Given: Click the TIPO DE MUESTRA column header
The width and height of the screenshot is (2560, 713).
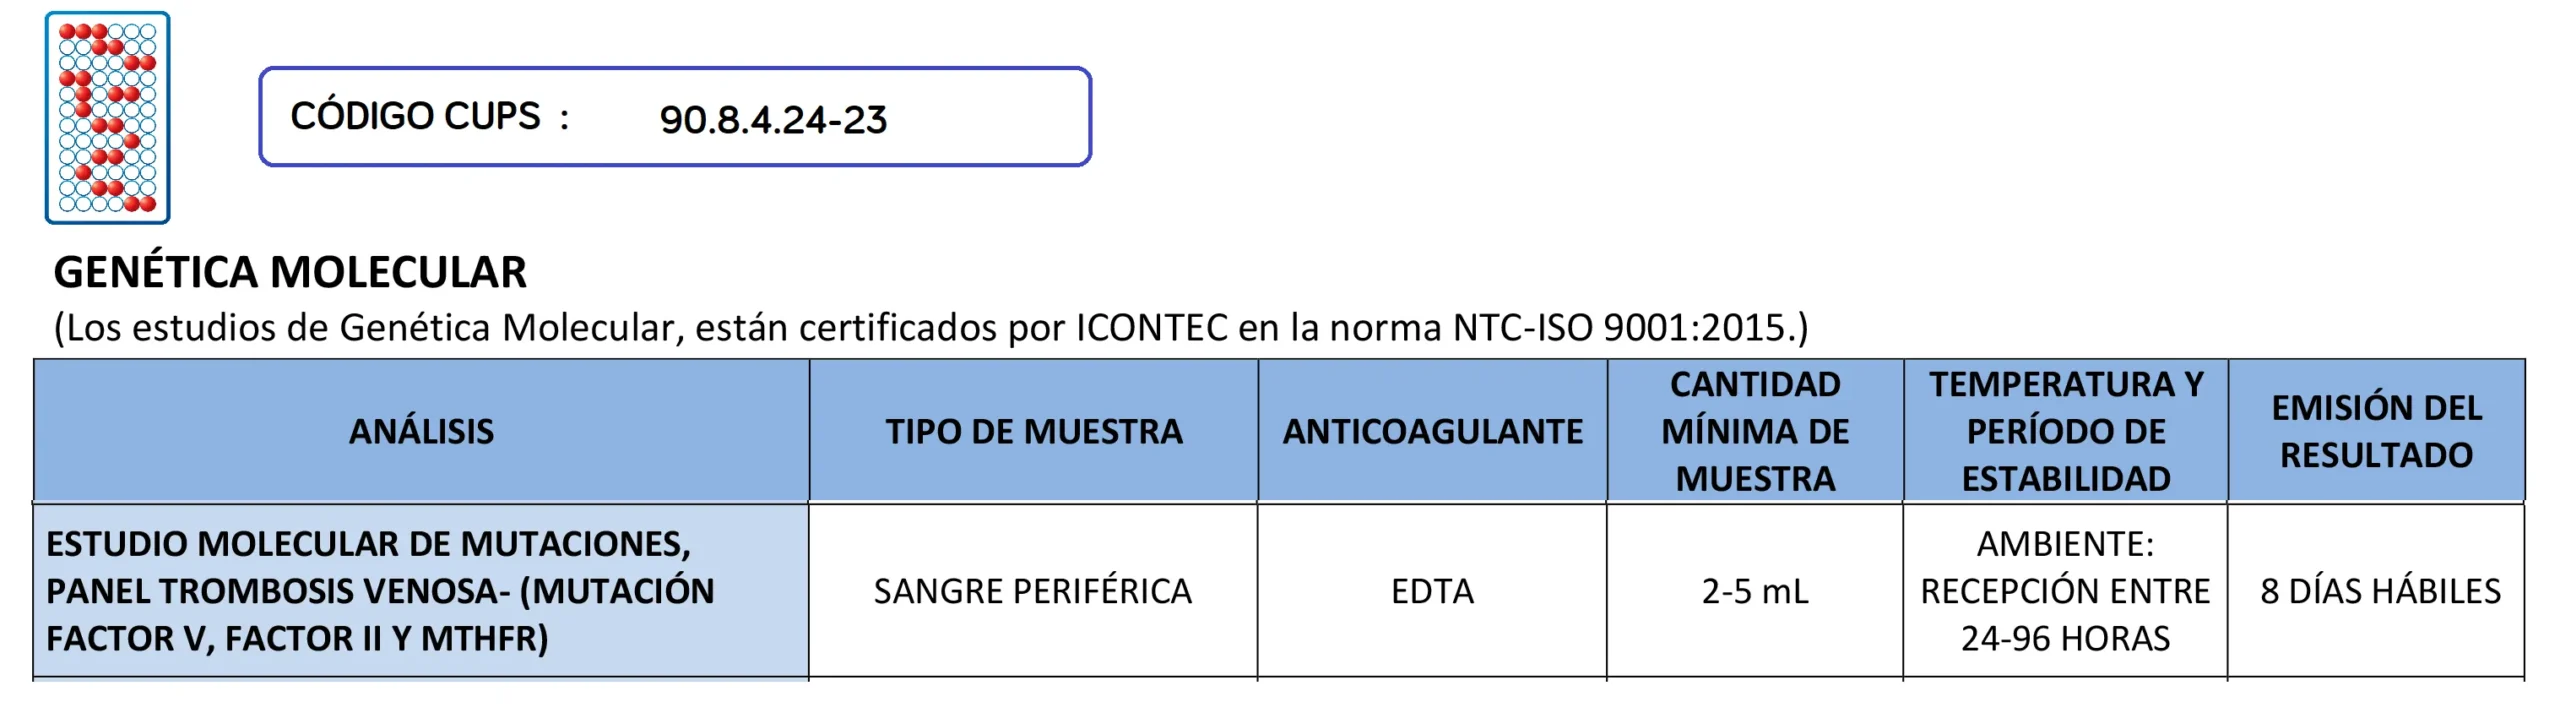Looking at the screenshot, I should click(x=1033, y=431).
